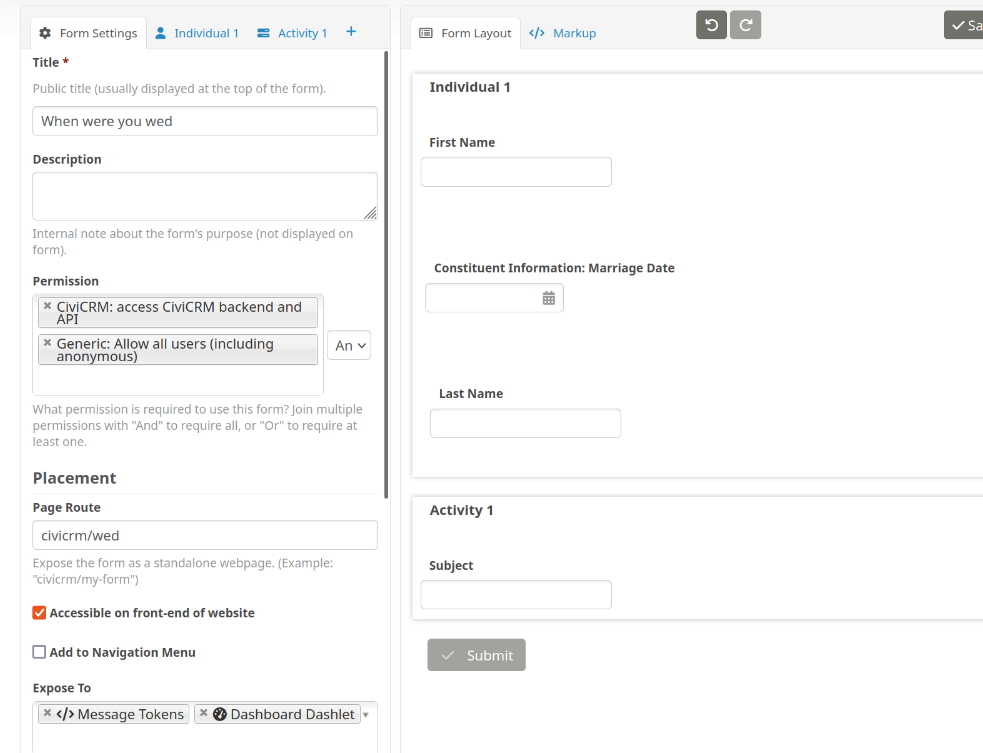Click the redo button
This screenshot has width=983, height=753.
pos(745,25)
